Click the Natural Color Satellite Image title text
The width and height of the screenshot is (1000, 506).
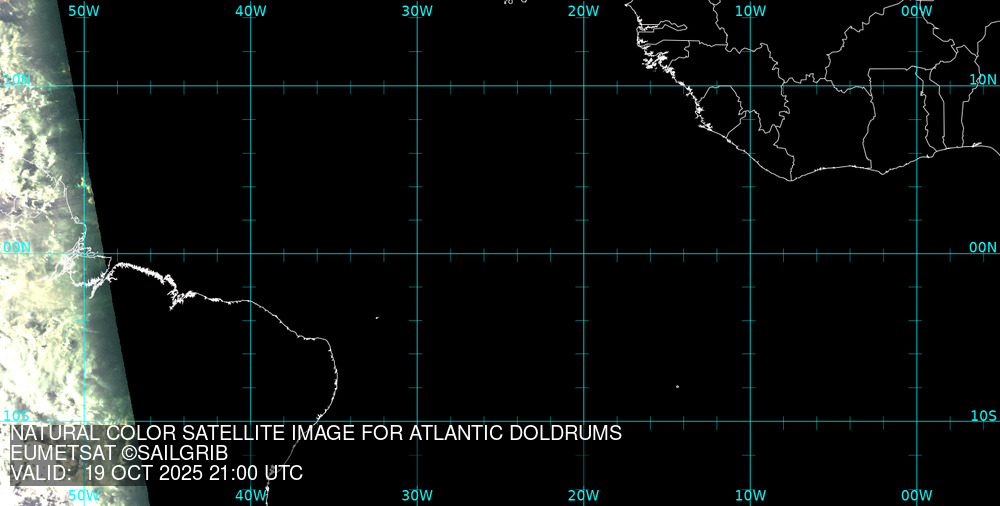316,433
